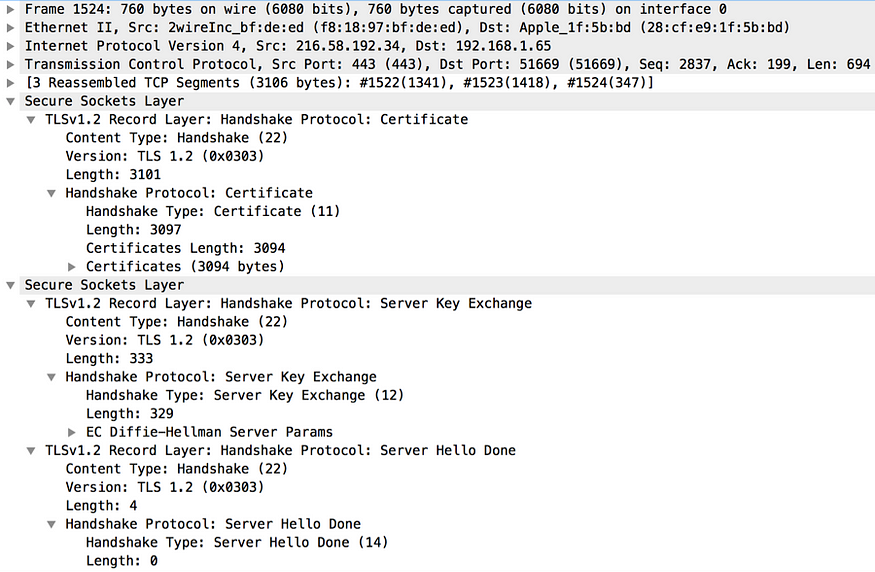The width and height of the screenshot is (875, 572).
Task: Expand the Ethernet II row
Action: click(10, 28)
